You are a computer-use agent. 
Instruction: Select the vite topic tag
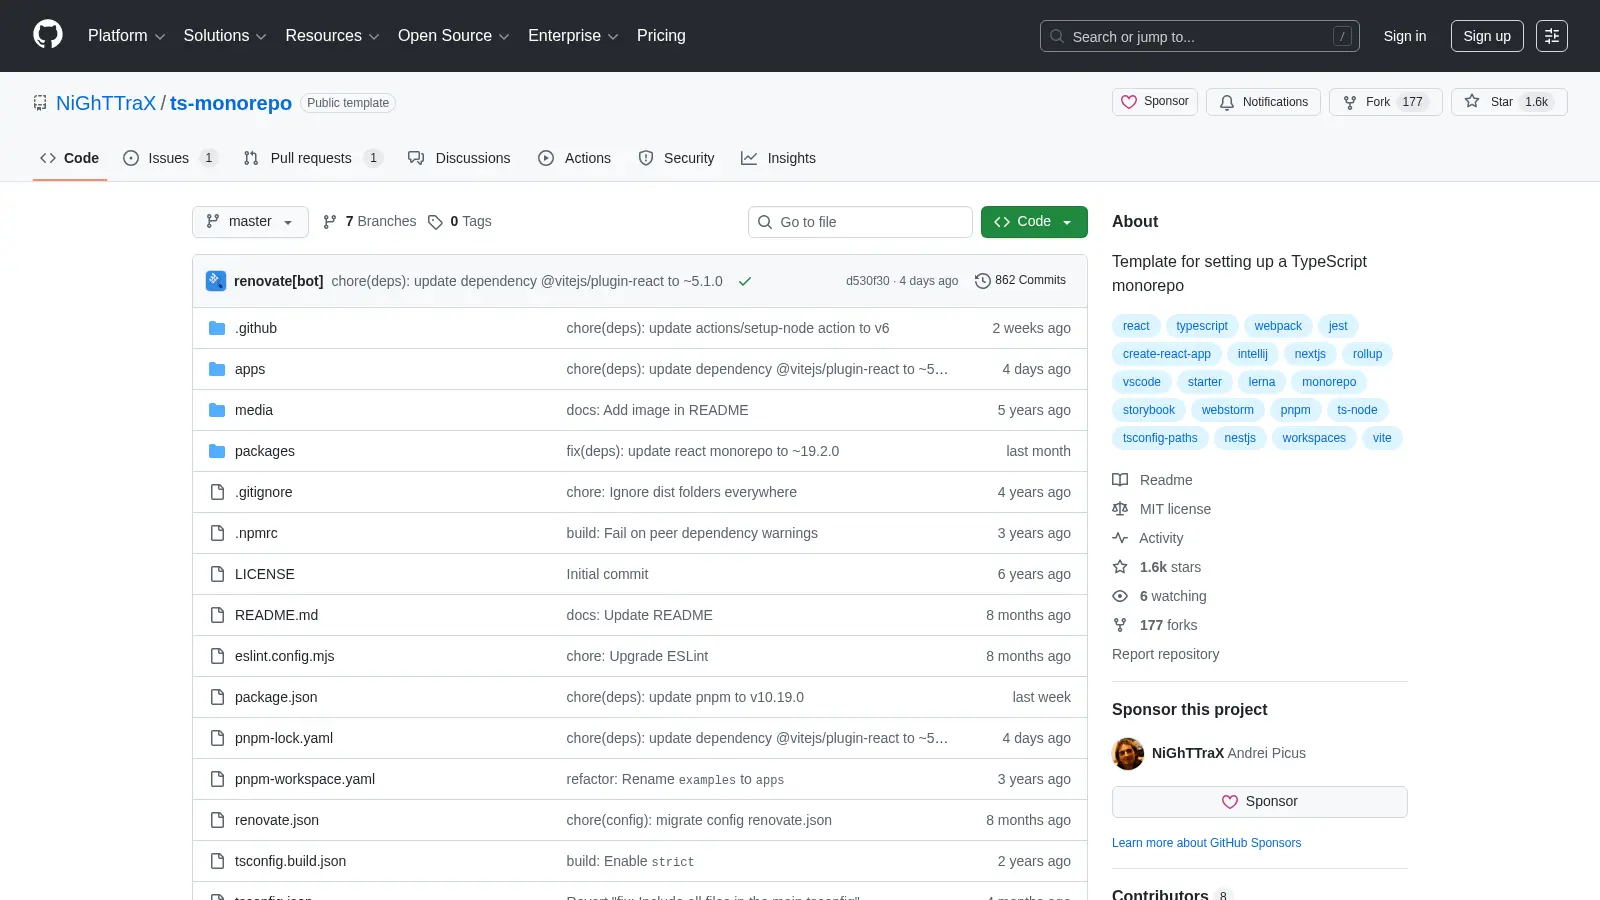(1382, 438)
